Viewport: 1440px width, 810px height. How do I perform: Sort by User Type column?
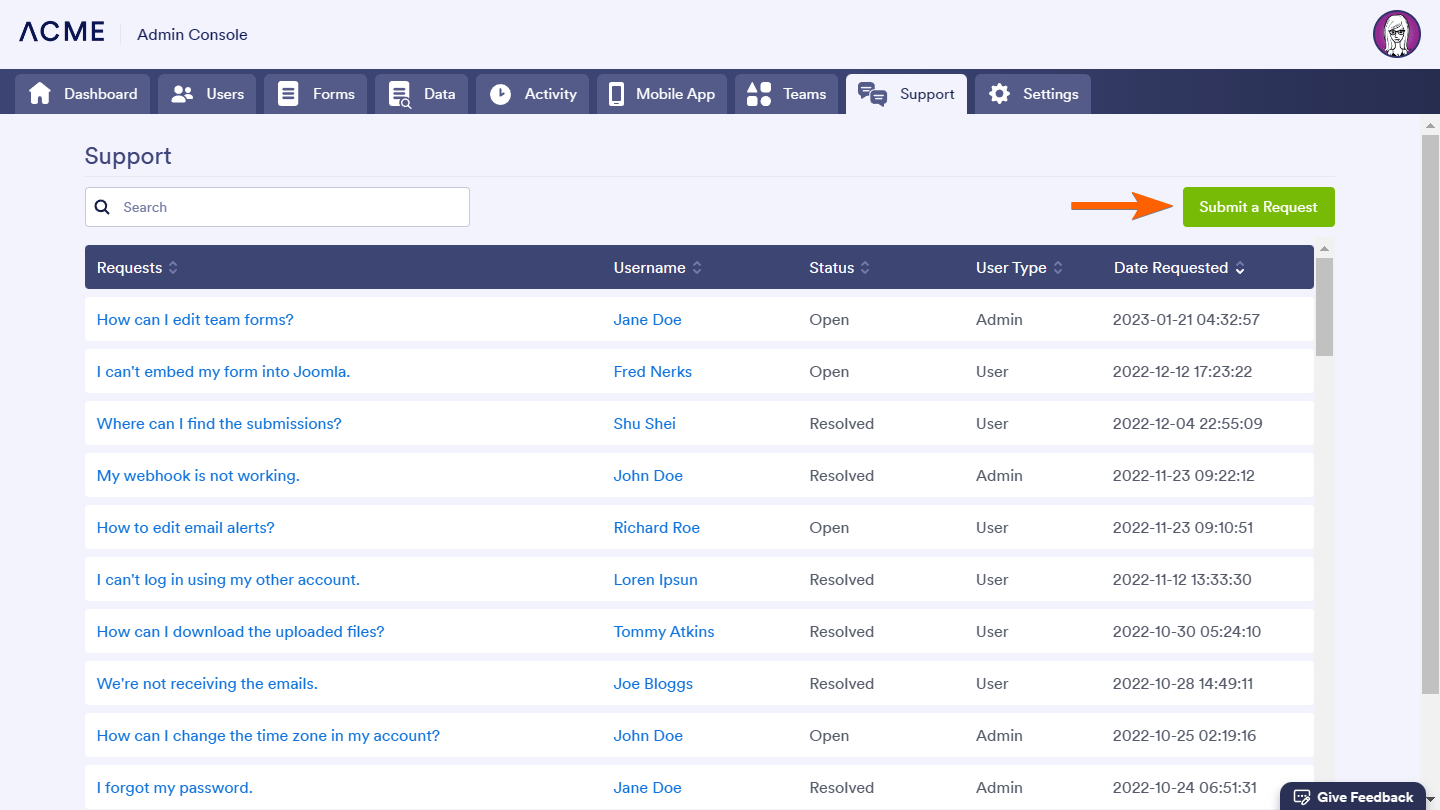click(1058, 268)
